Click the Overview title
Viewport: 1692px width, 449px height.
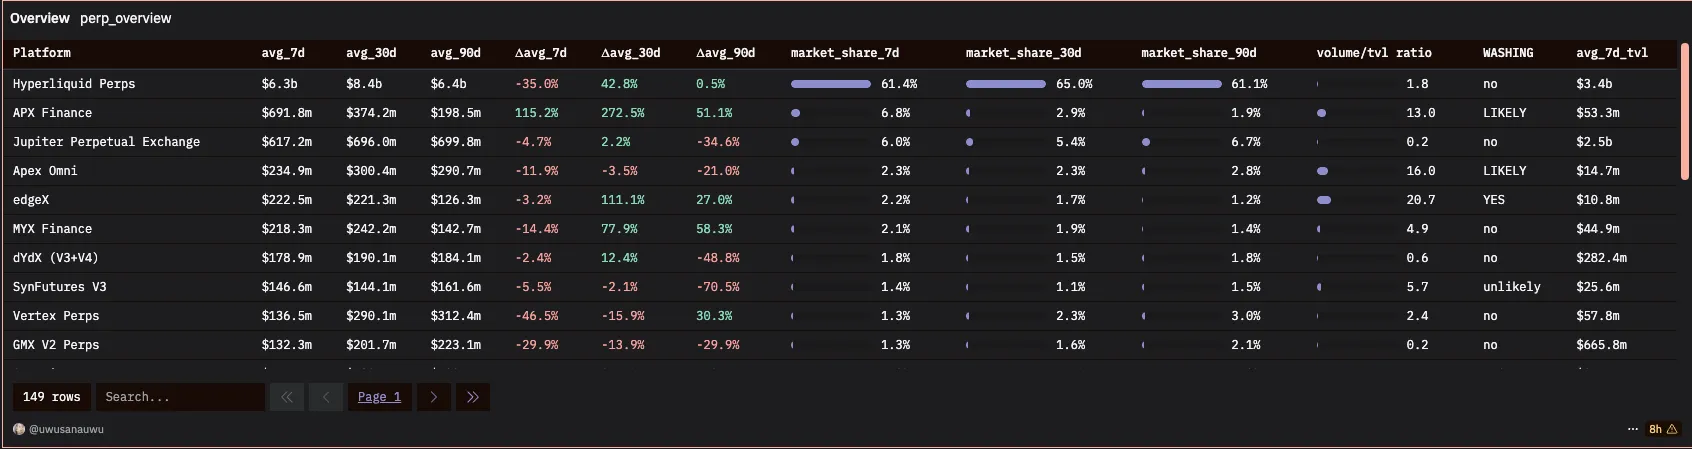pyautogui.click(x=40, y=18)
